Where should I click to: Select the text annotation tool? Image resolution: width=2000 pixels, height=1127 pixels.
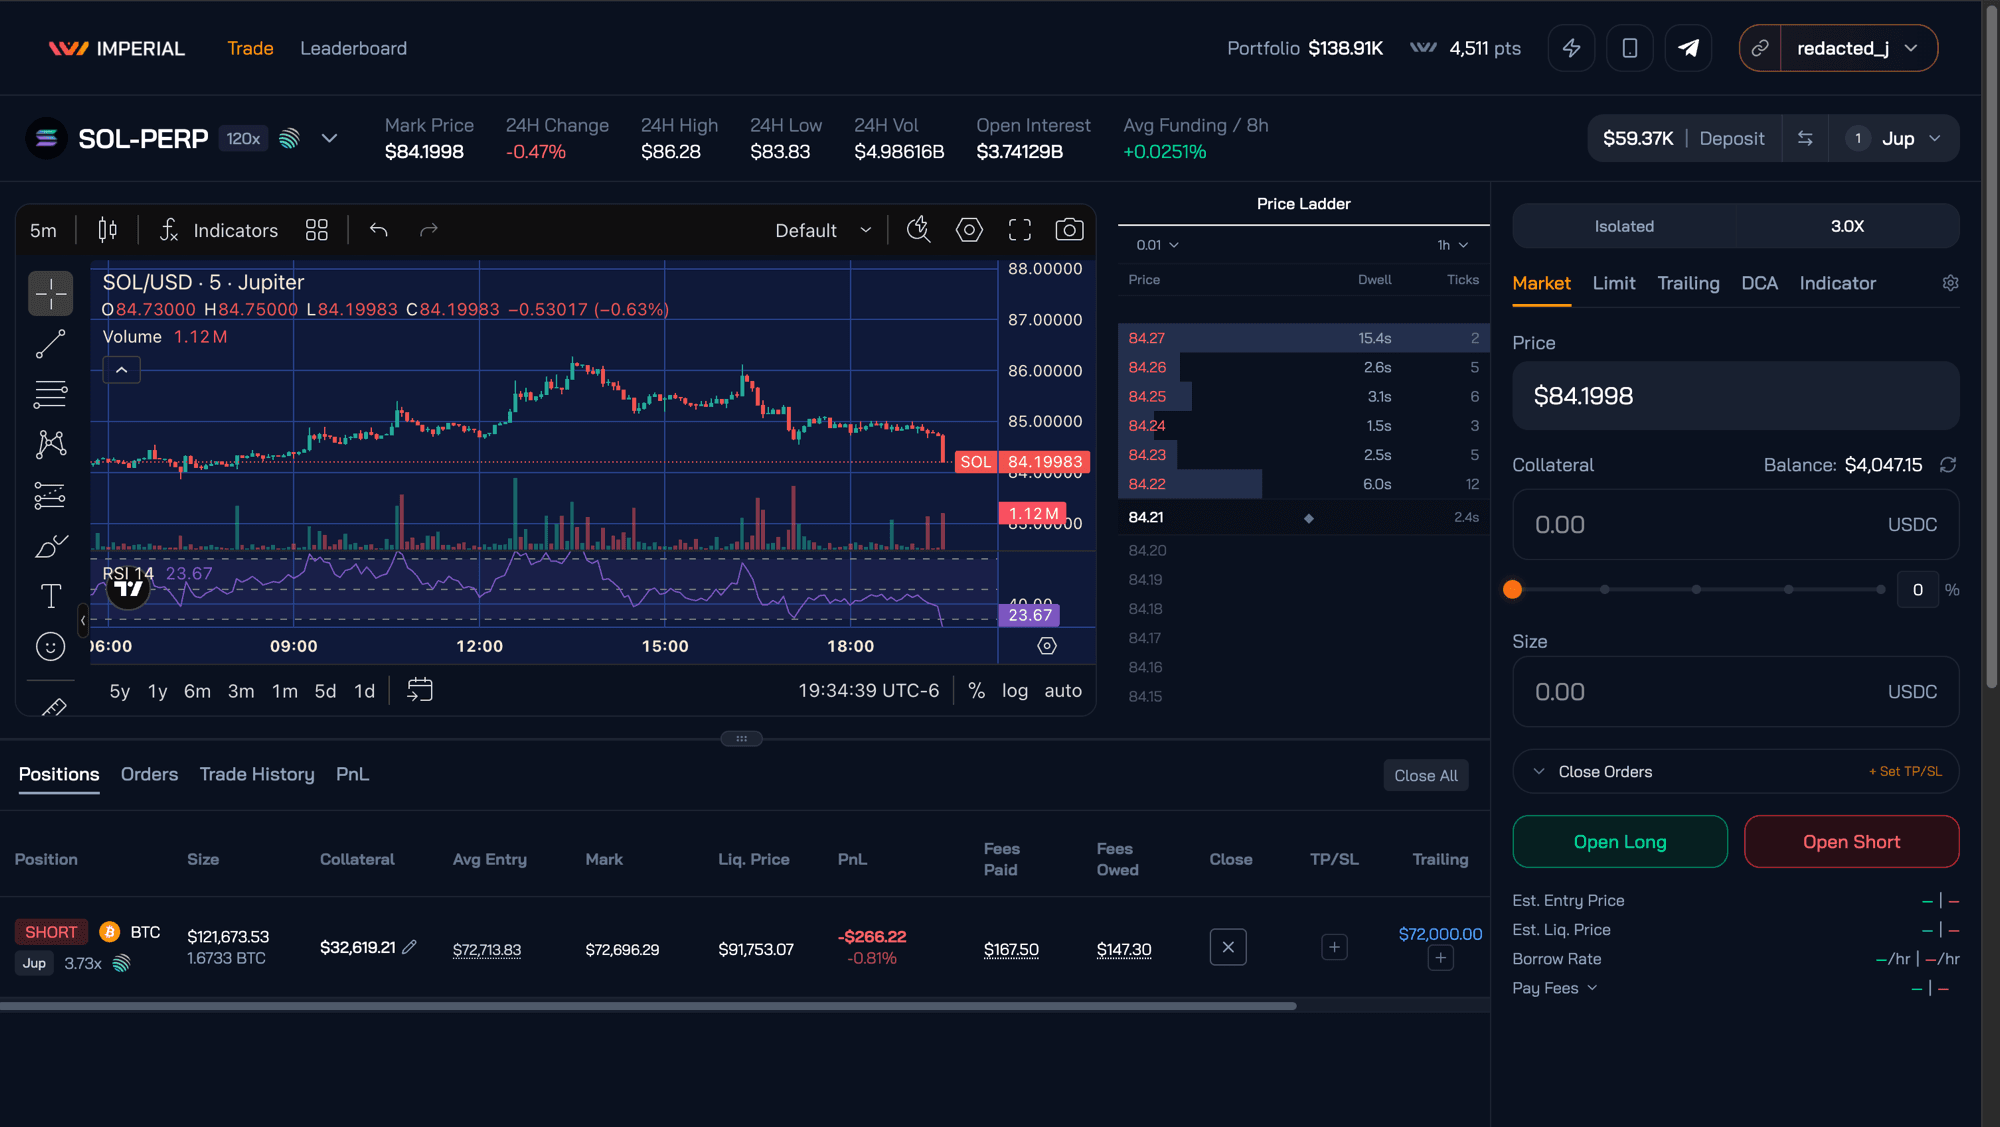tap(50, 595)
